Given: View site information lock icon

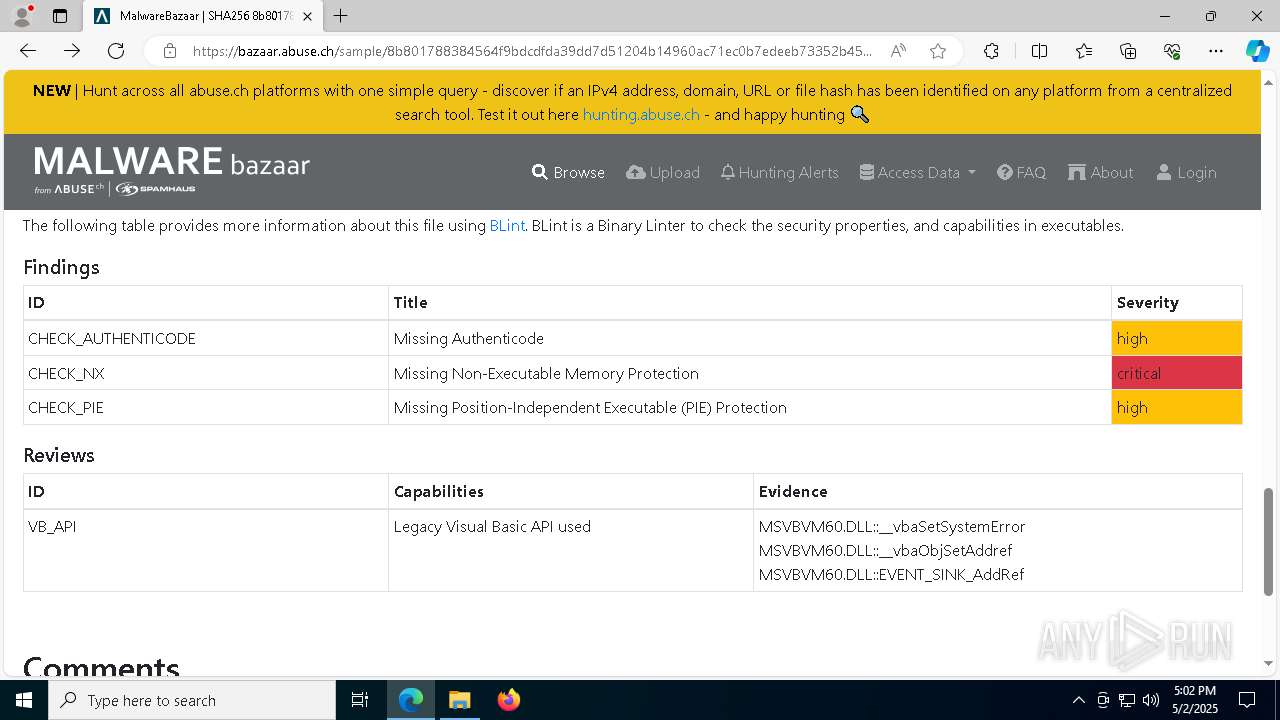Looking at the screenshot, I should 170,51.
